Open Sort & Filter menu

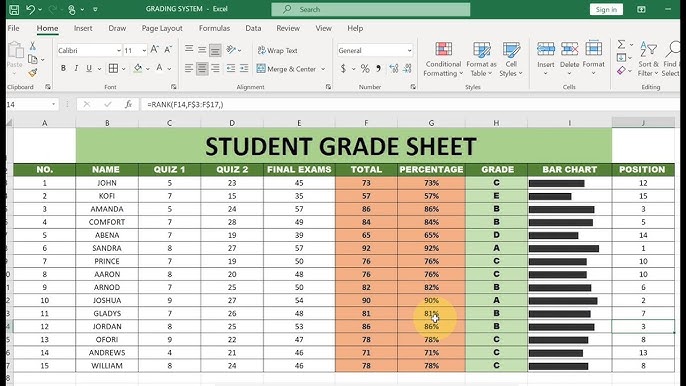click(648, 60)
